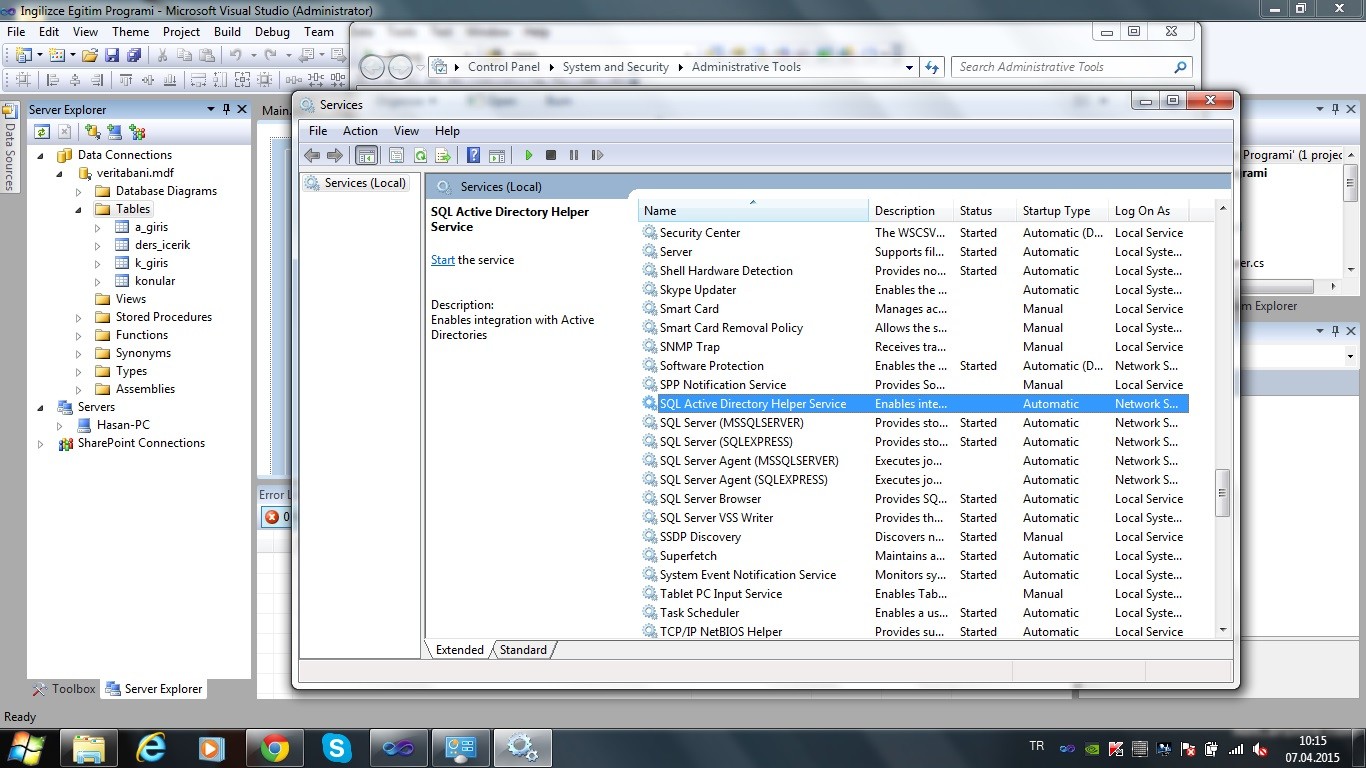Select the Skype Updater service row
1366x768 pixels.
click(913, 290)
